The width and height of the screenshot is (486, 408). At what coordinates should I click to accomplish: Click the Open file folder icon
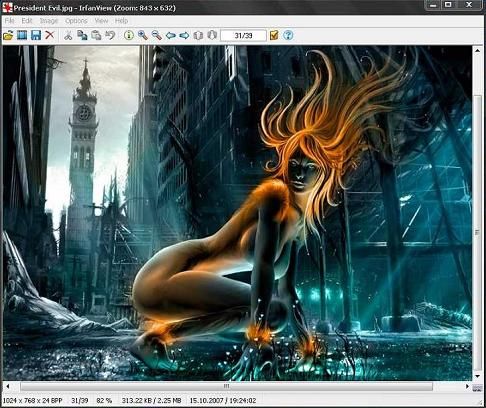pyautogui.click(x=8, y=35)
